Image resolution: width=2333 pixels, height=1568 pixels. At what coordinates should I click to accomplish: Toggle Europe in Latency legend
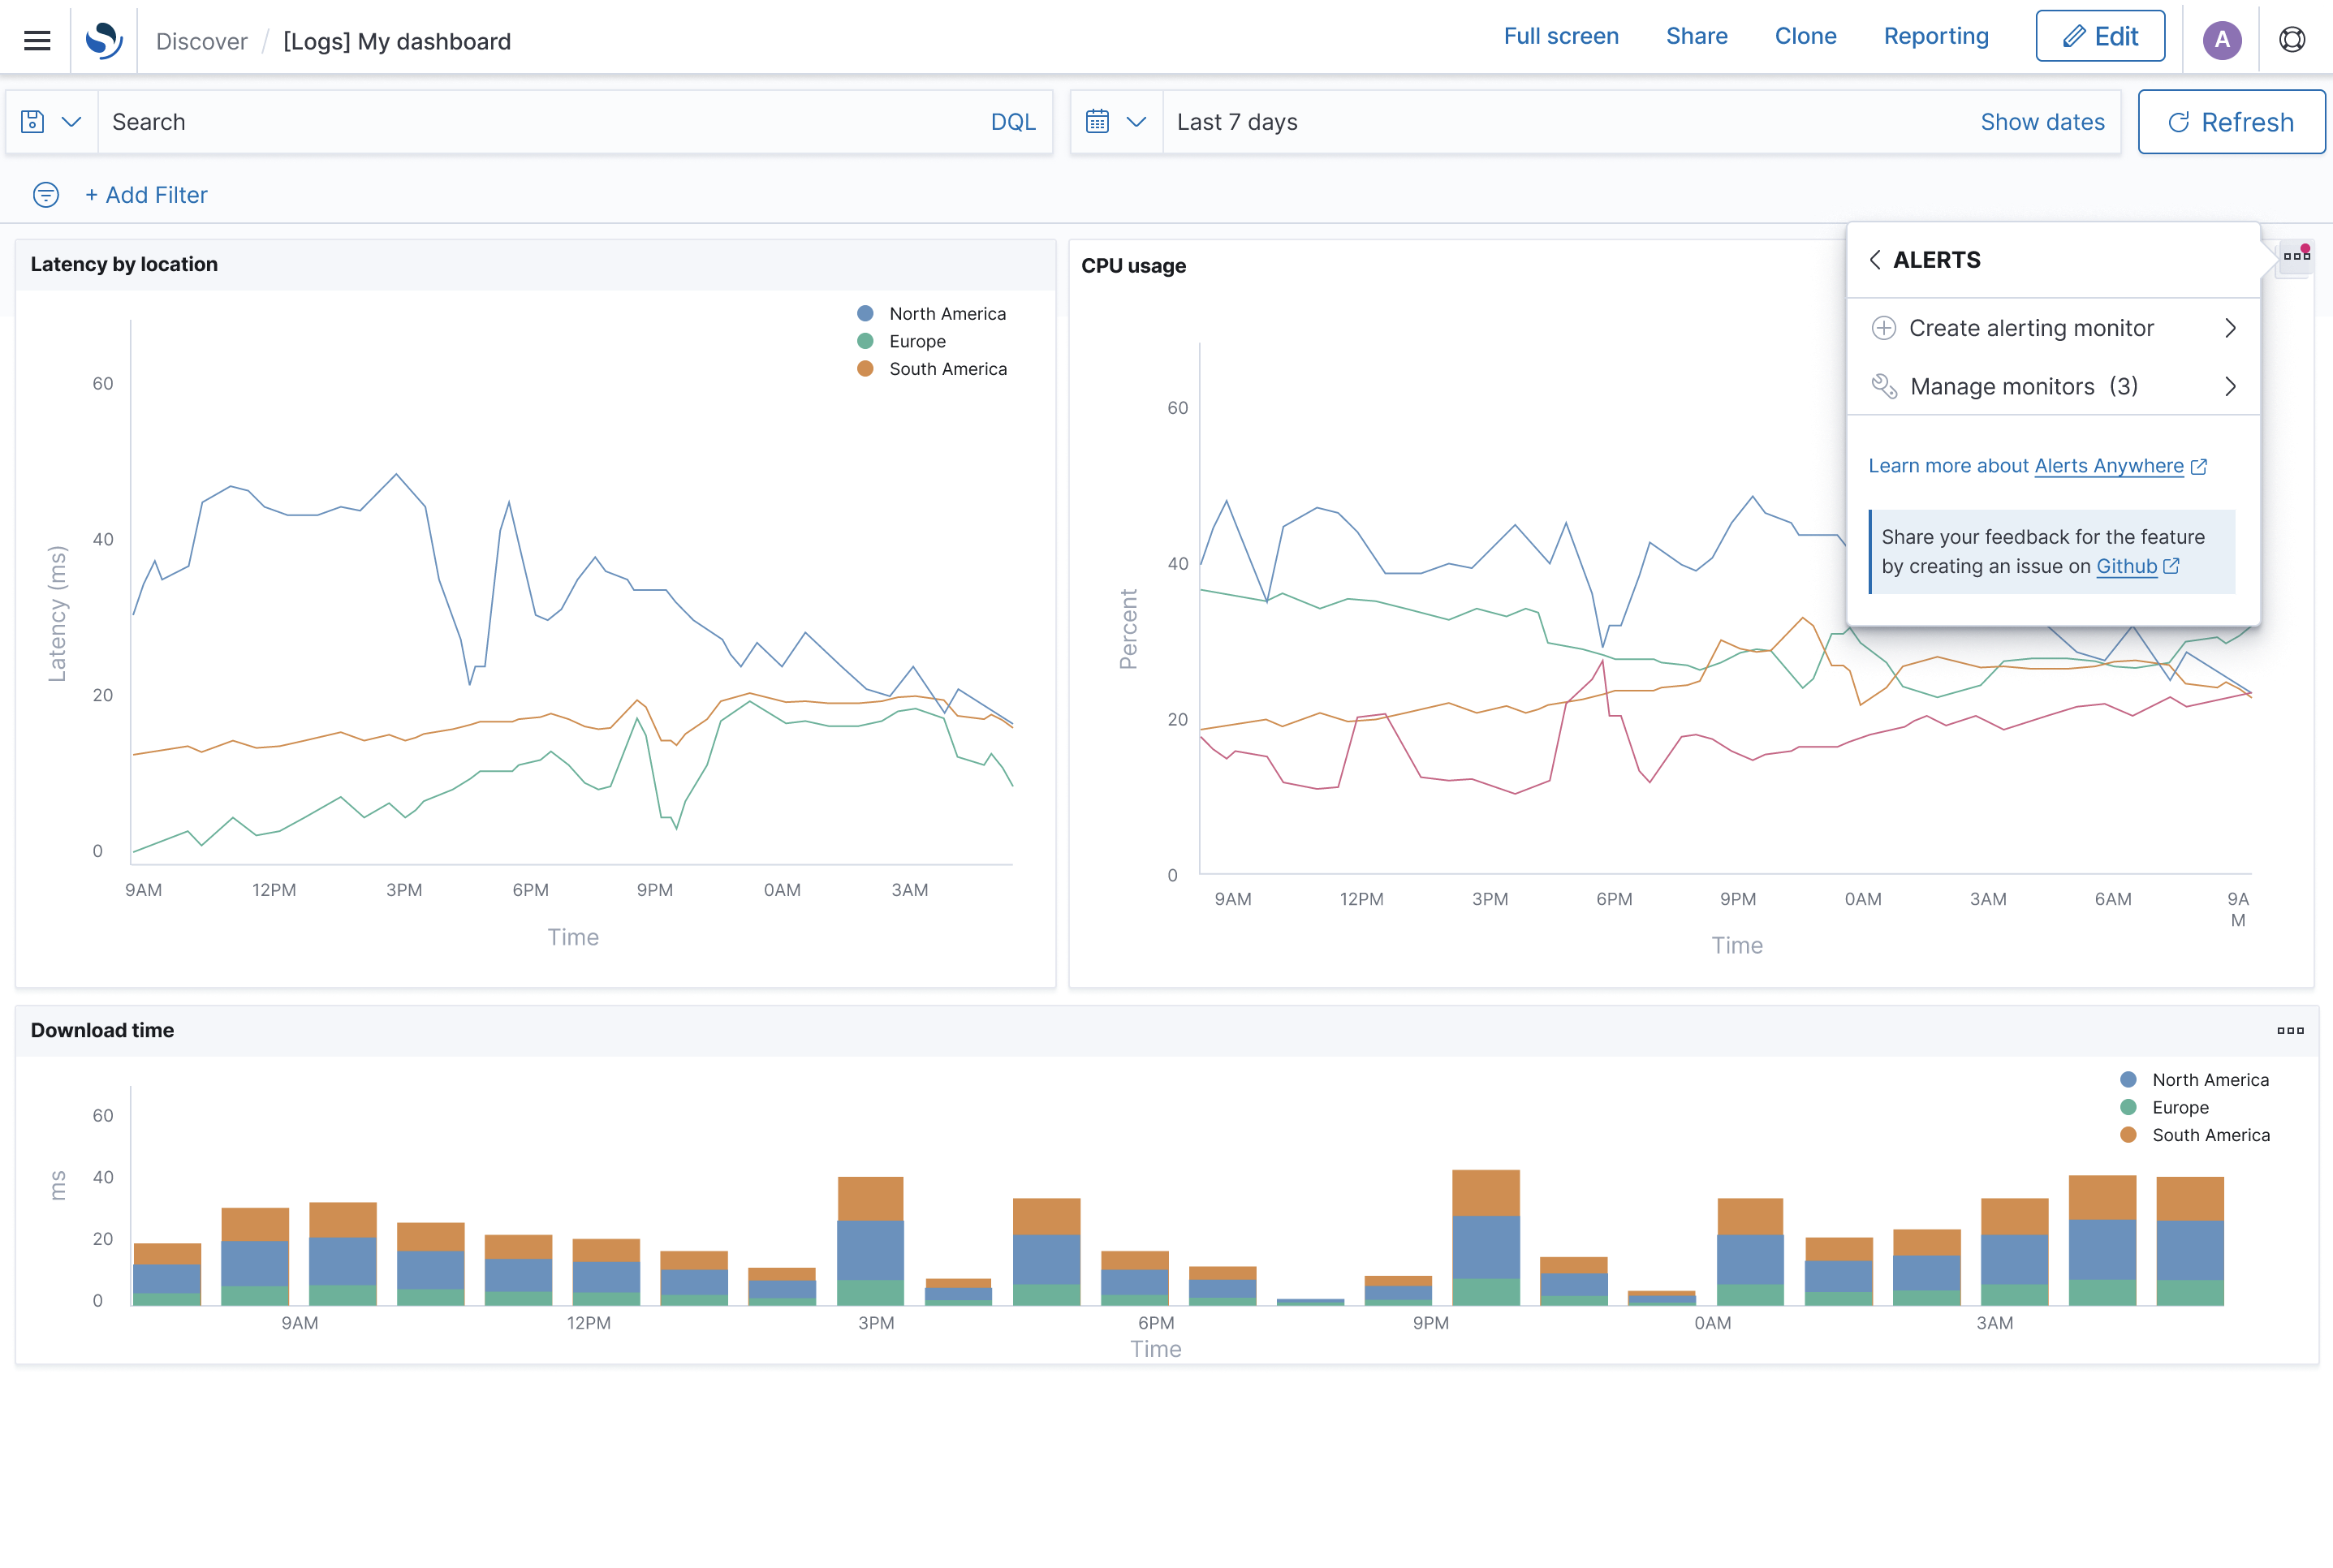tap(902, 341)
